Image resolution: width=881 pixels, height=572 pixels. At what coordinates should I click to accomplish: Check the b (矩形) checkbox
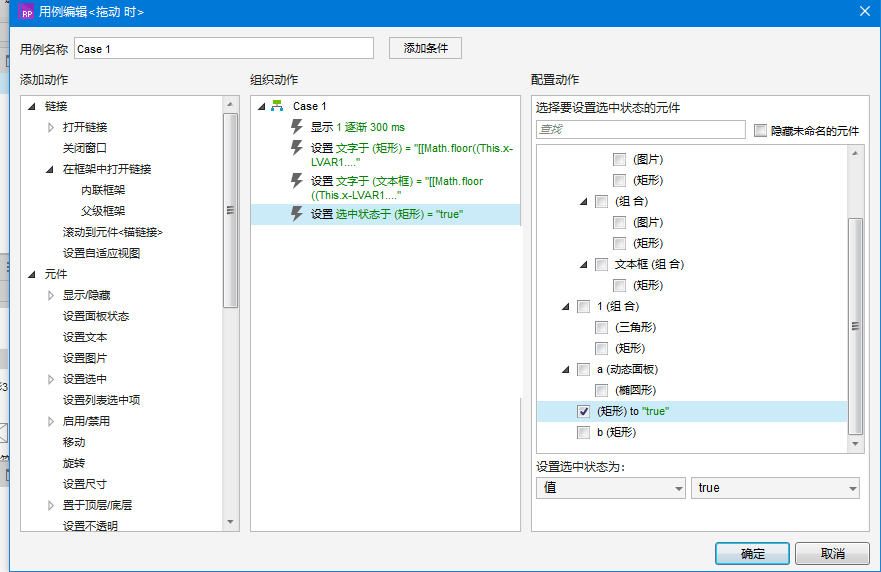coord(583,432)
